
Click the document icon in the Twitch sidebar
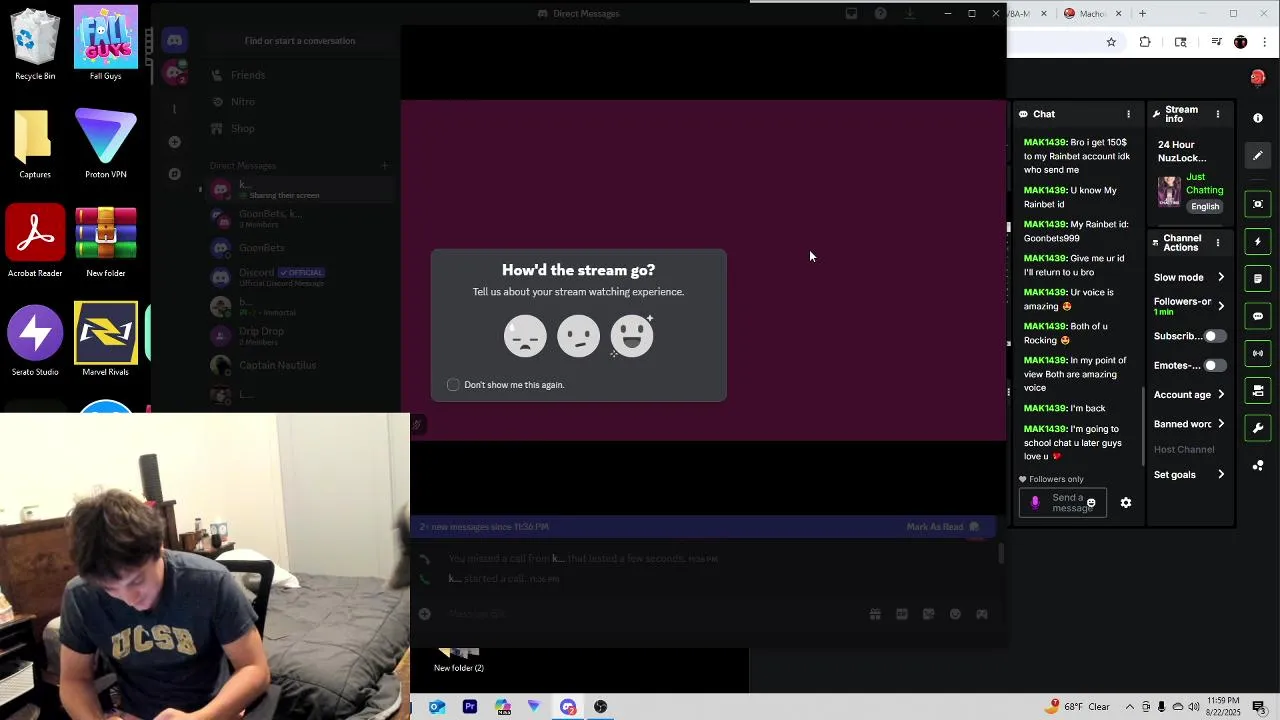pos(1258,279)
